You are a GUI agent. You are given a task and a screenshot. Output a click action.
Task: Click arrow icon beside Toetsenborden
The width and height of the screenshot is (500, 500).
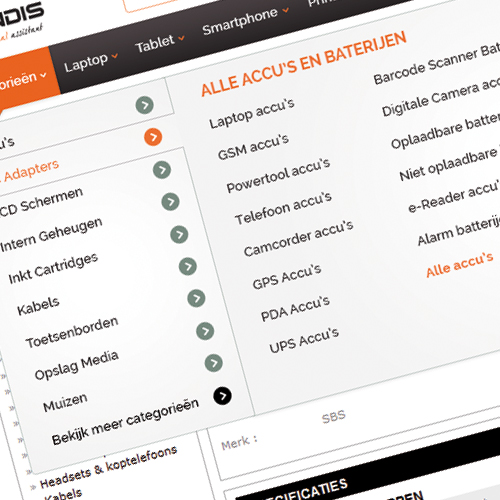196,298
